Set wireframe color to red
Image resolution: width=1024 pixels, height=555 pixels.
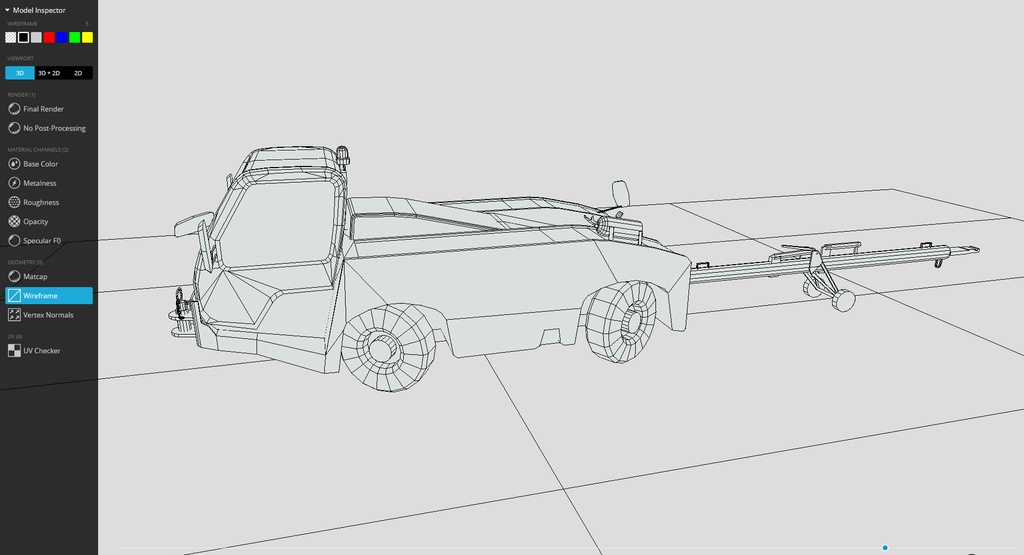tap(49, 37)
